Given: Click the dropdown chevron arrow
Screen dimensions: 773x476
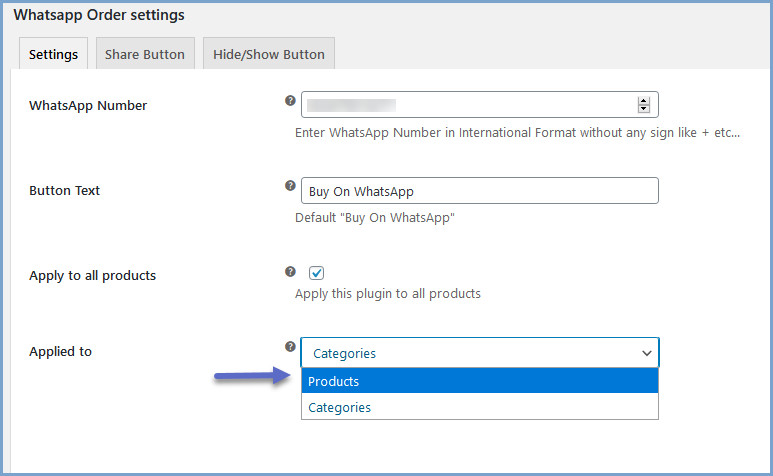Looking at the screenshot, I should coord(647,352).
